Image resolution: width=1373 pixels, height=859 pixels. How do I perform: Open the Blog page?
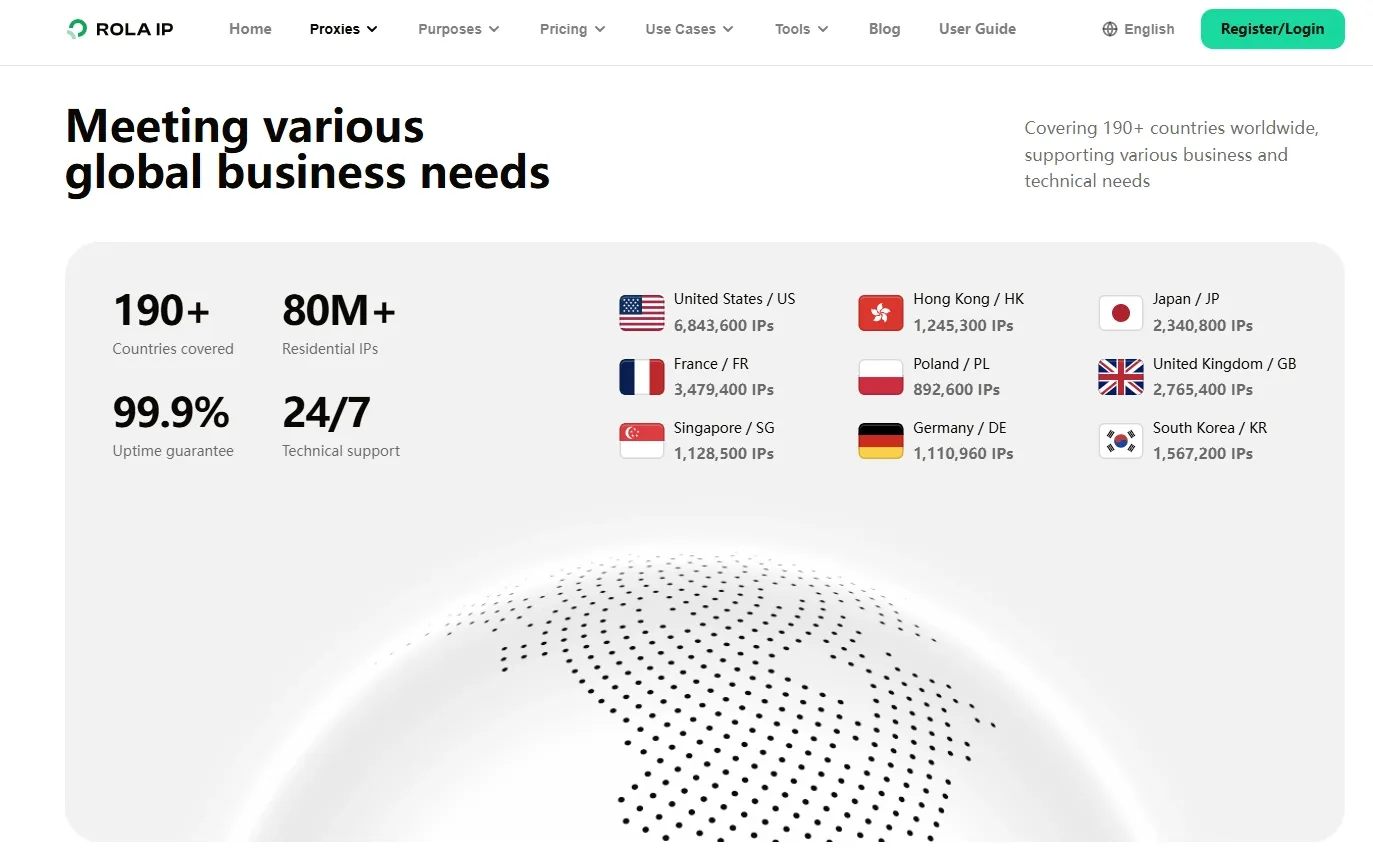885,29
